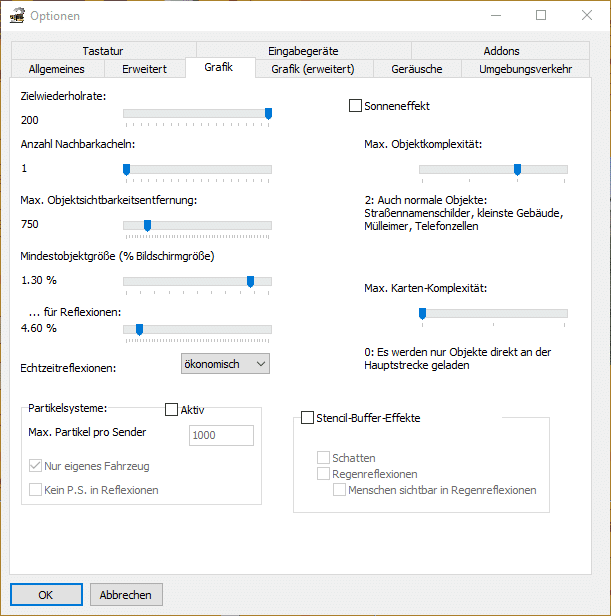Click the Optionen window title icon

pos(16,16)
